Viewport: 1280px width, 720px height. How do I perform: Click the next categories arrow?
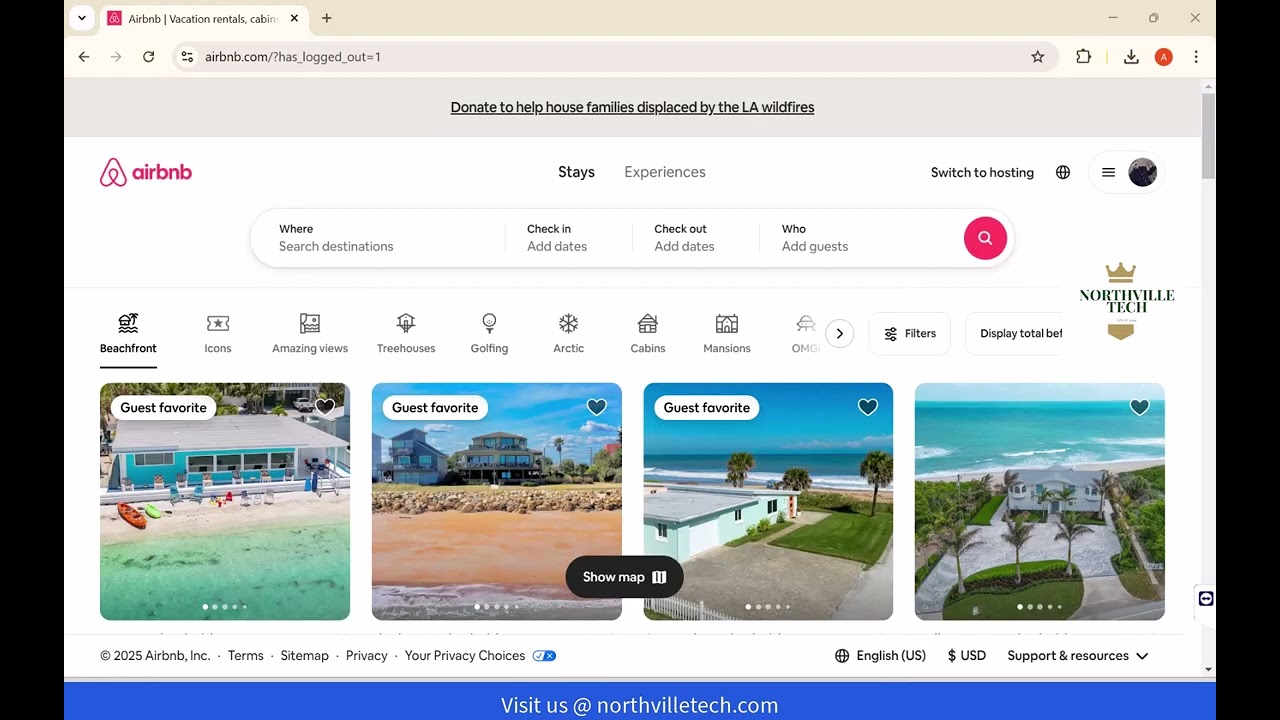click(x=840, y=334)
